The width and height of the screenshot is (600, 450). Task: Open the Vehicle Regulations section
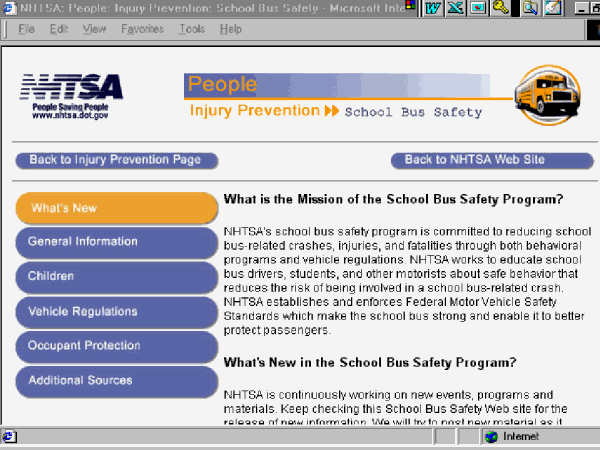[x=116, y=311]
